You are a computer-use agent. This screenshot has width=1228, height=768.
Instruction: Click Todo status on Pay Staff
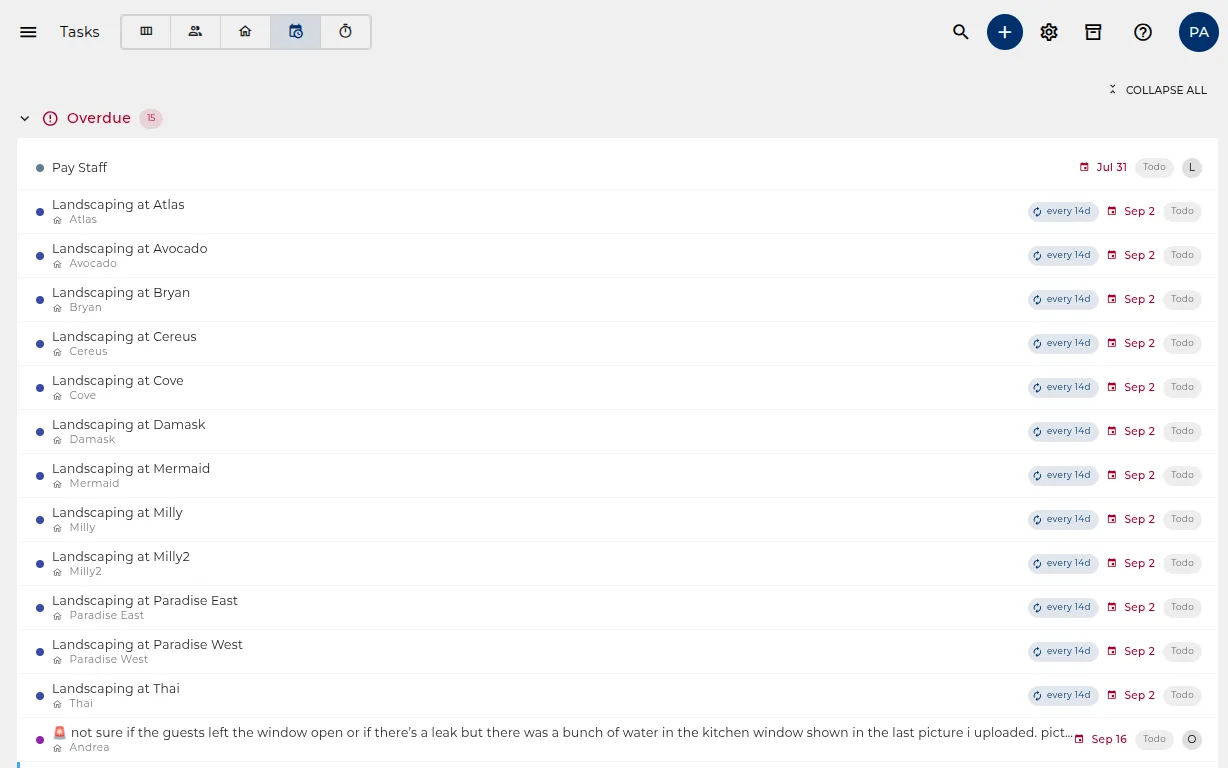pyautogui.click(x=1154, y=167)
